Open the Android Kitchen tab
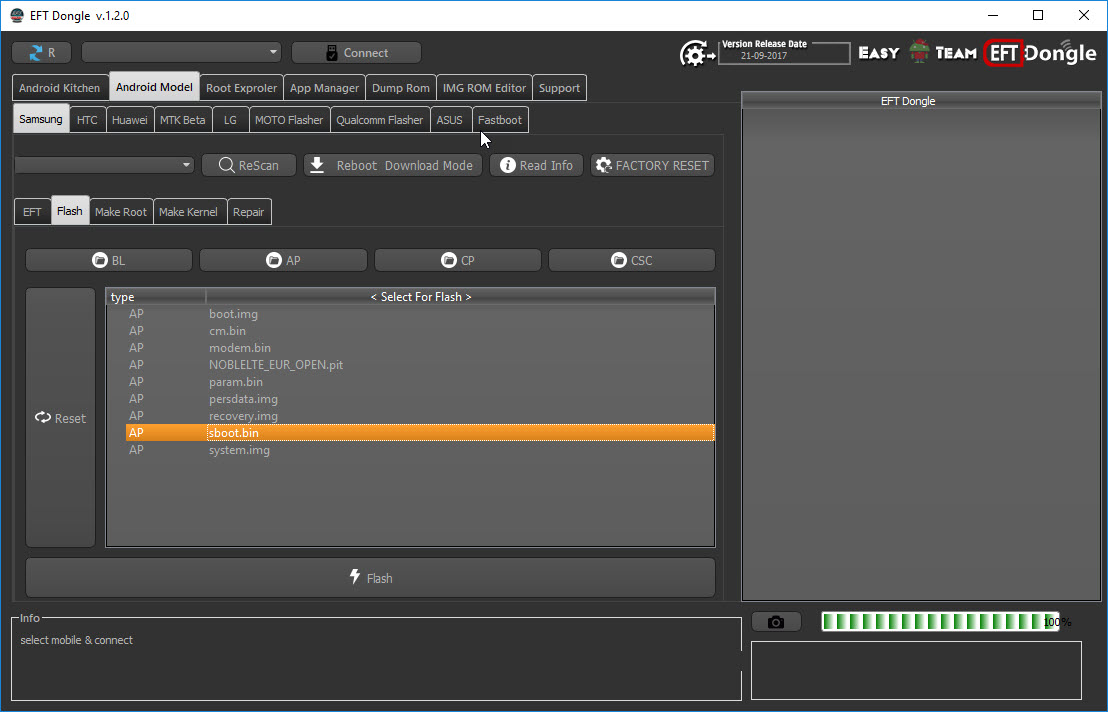This screenshot has width=1108, height=712. tap(60, 88)
